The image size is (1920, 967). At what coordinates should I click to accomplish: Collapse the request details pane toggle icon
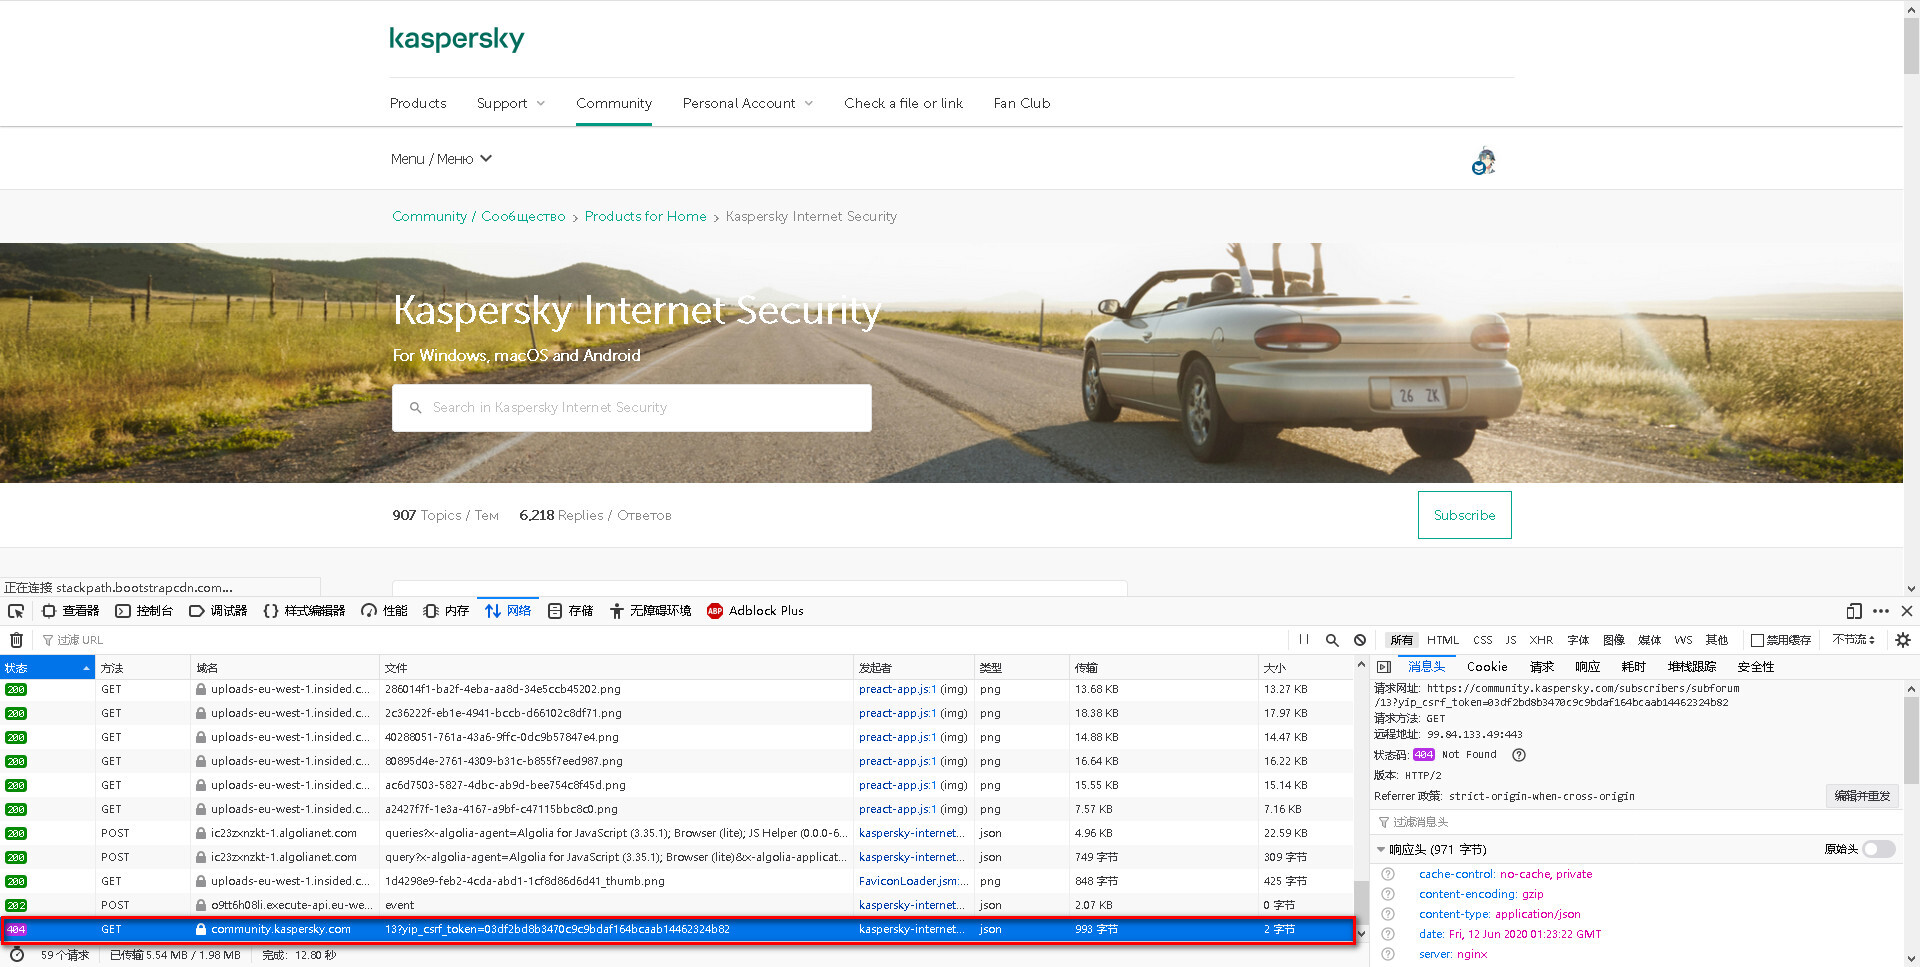point(1384,667)
